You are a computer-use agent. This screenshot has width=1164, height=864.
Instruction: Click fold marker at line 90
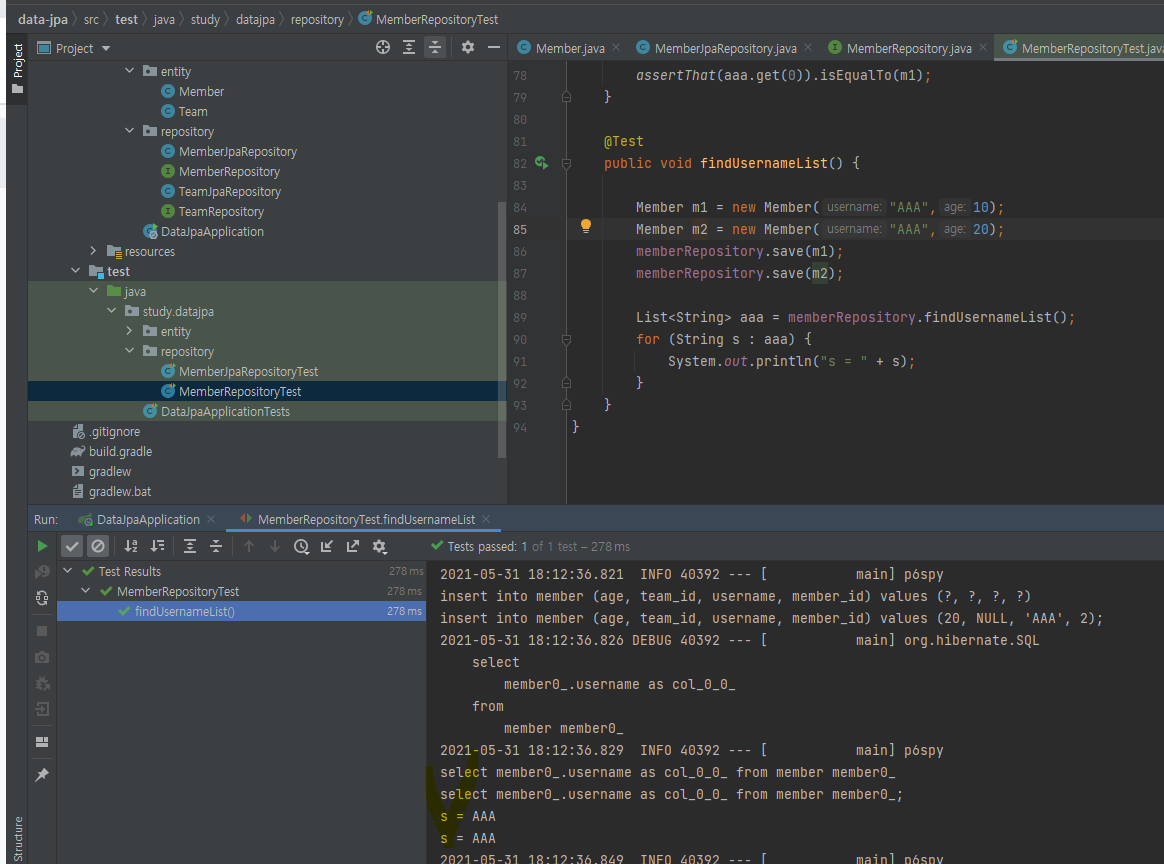pyautogui.click(x=566, y=339)
